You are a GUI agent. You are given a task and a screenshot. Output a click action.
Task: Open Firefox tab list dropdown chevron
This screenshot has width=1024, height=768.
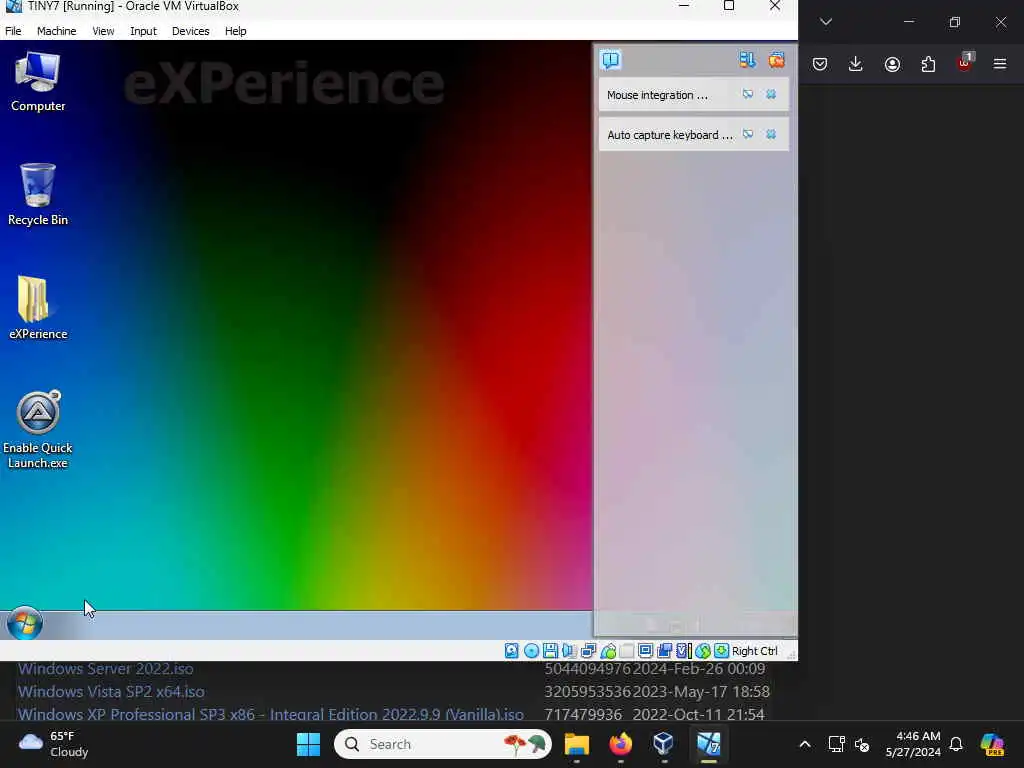click(x=825, y=22)
